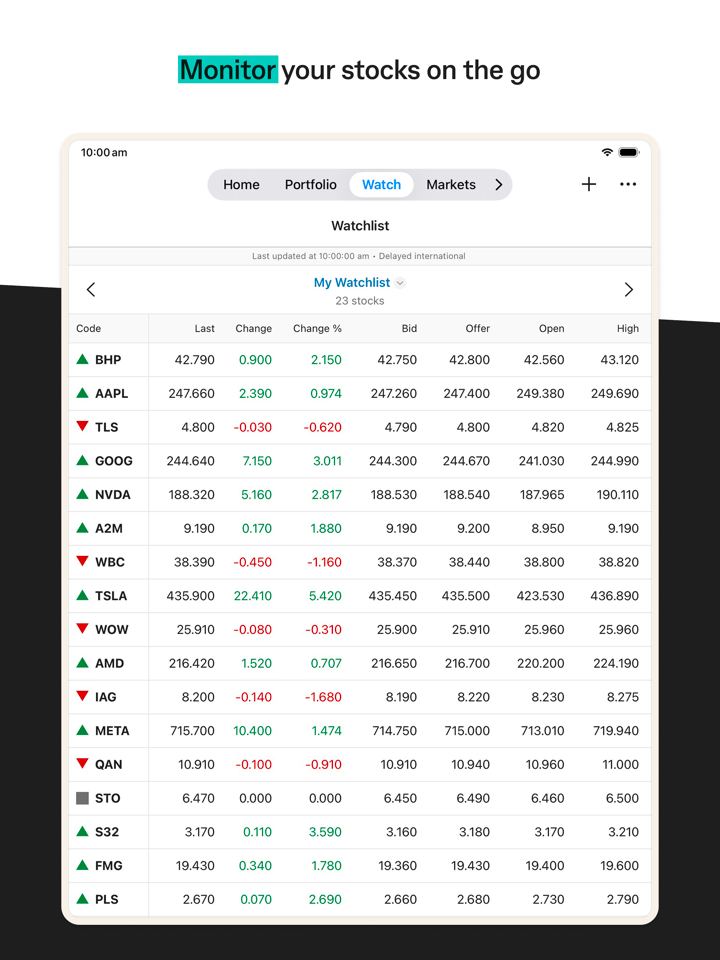The height and width of the screenshot is (960, 720).
Task: Sort by the Last column header
Action: pyautogui.click(x=204, y=328)
